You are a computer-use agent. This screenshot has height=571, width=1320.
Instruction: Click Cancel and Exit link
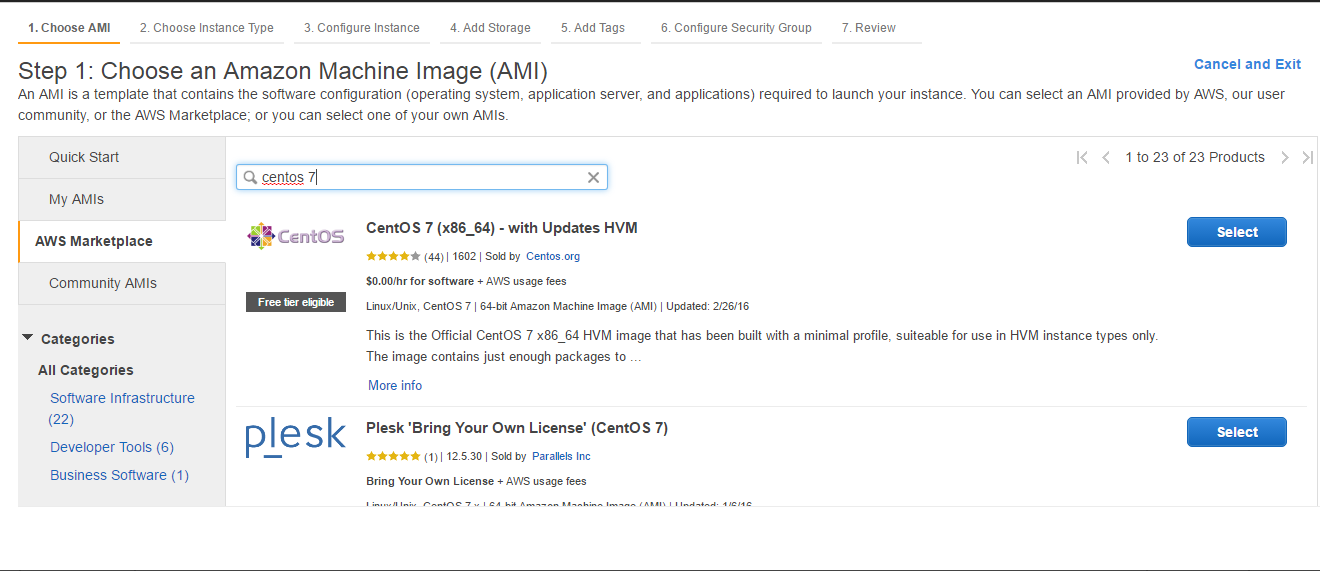click(x=1247, y=64)
